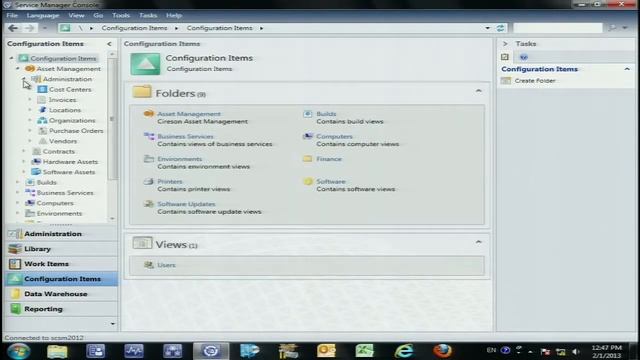The image size is (640, 360).
Task: Click the Purchase Orders icon in the tree
Action: (42, 131)
